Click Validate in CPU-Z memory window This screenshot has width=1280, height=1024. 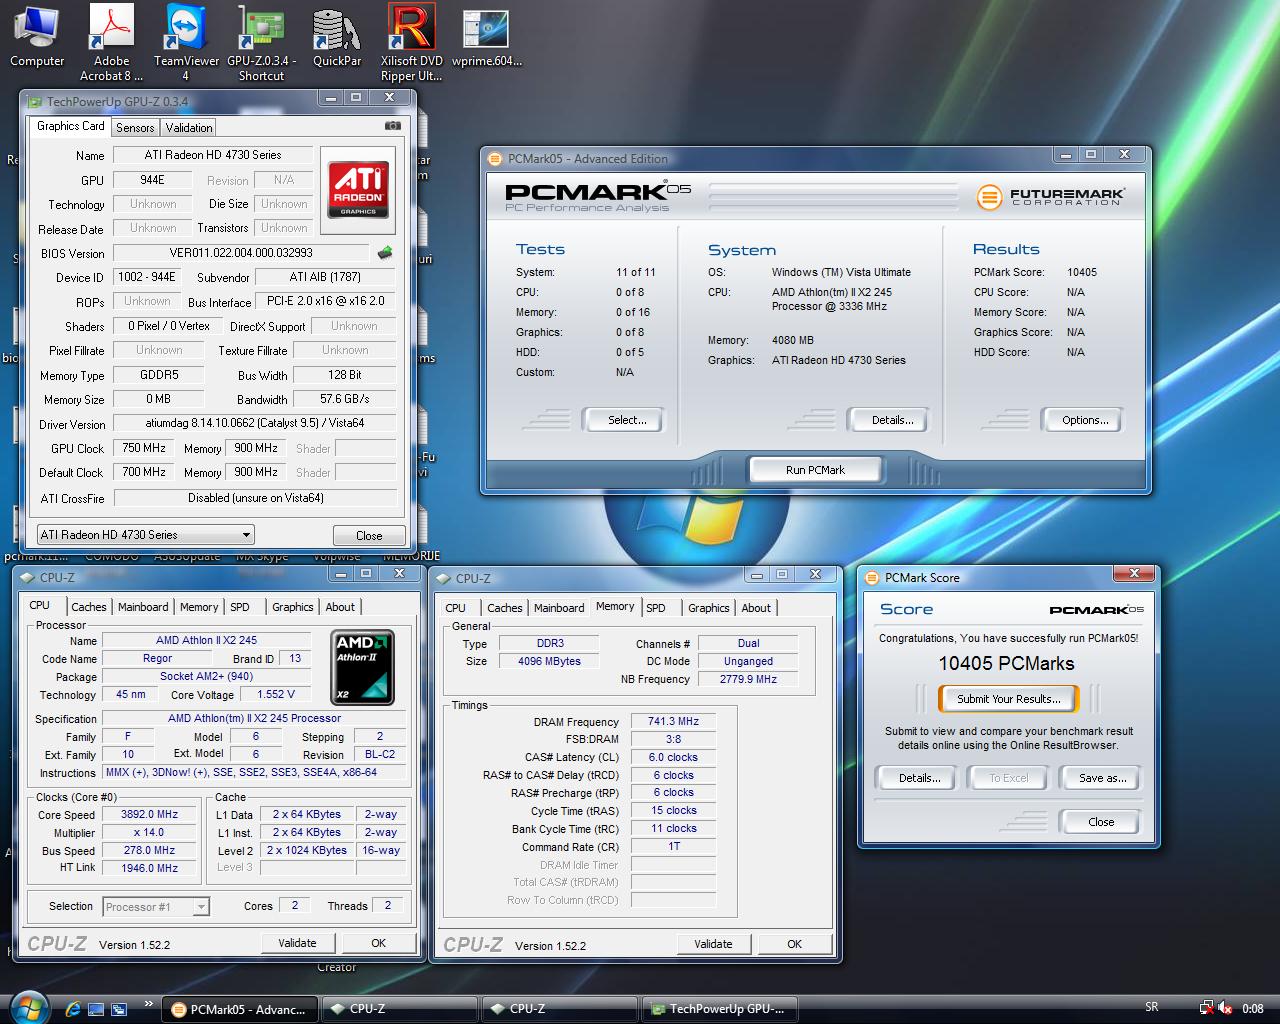tap(713, 944)
